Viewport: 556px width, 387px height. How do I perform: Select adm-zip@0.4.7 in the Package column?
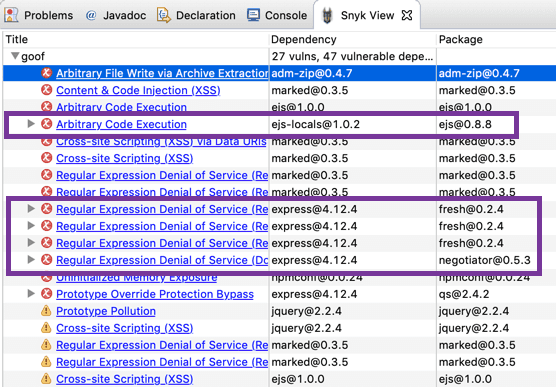tap(479, 73)
